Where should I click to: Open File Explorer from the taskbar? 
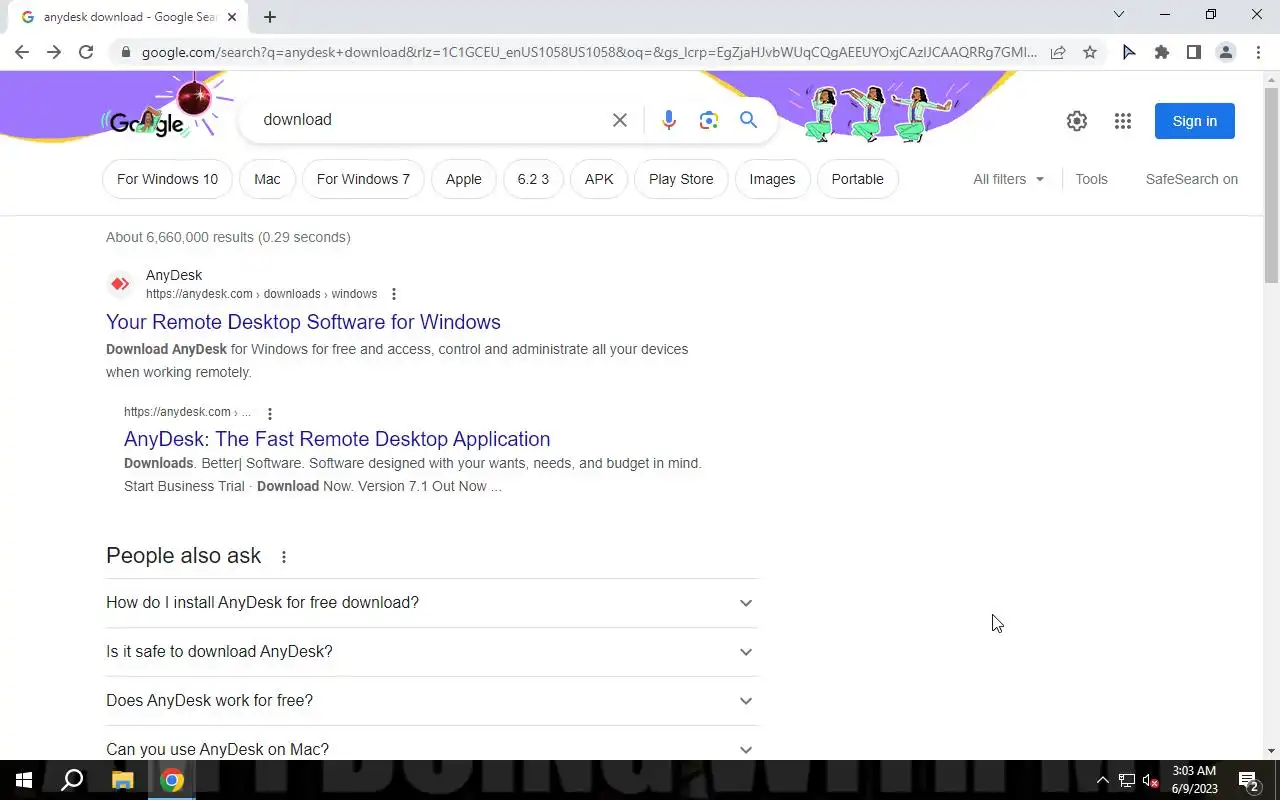[x=122, y=780]
